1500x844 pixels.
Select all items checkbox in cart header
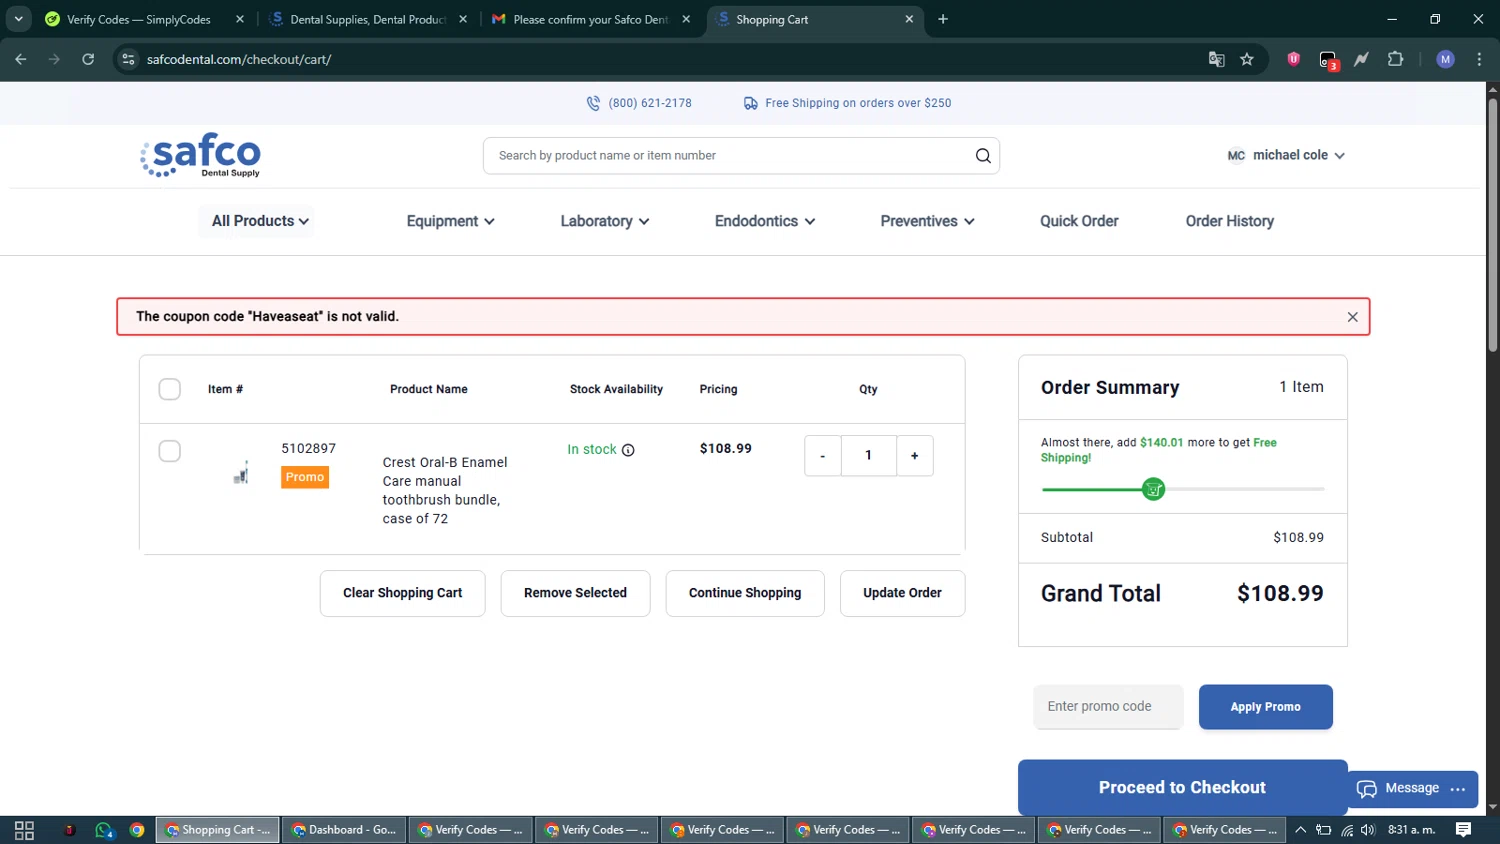coord(170,389)
